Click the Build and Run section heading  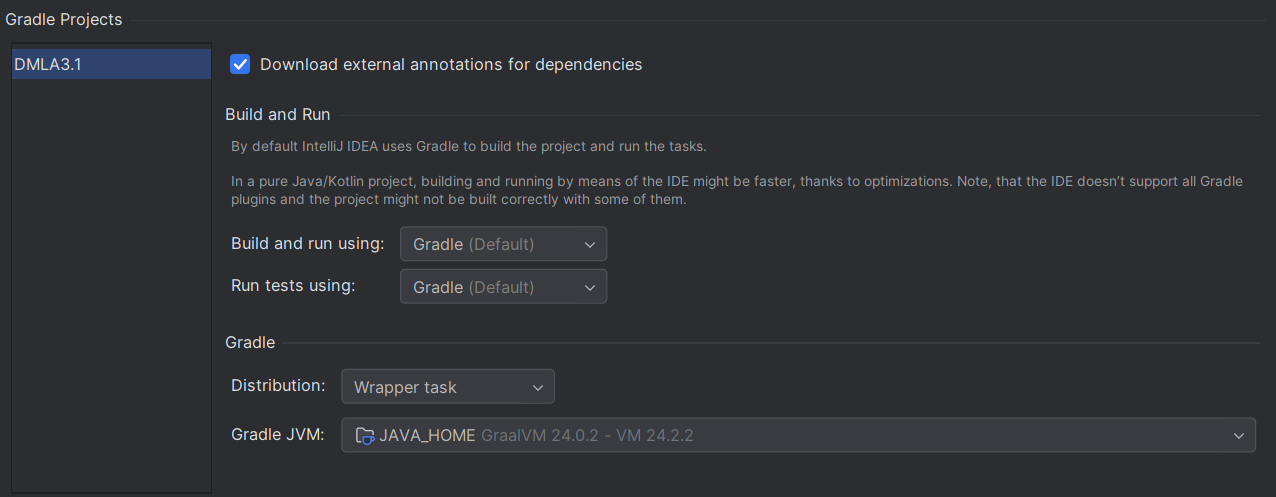point(278,115)
